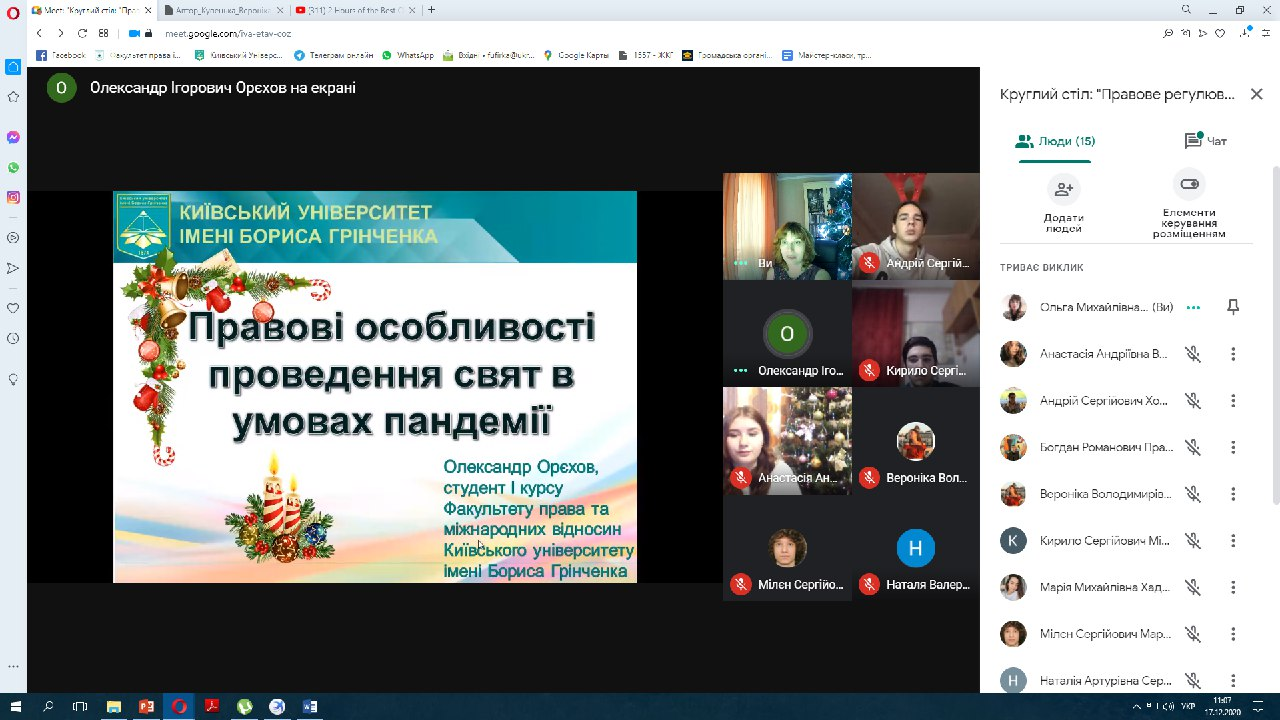Open Елементи керування розміщенням host controls
This screenshot has height=720, width=1280.
(x=1189, y=186)
